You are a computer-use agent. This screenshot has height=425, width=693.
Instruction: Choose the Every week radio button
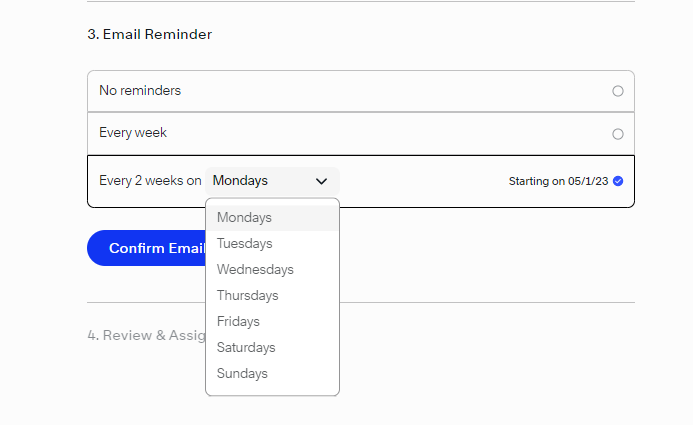618,134
